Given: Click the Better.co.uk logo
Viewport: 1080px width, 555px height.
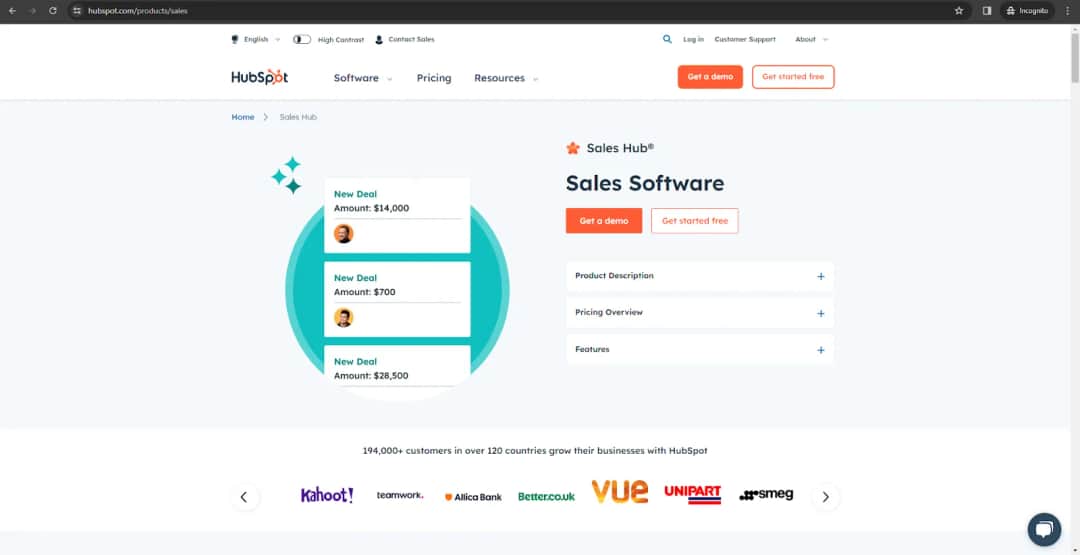Looking at the screenshot, I should [x=546, y=496].
